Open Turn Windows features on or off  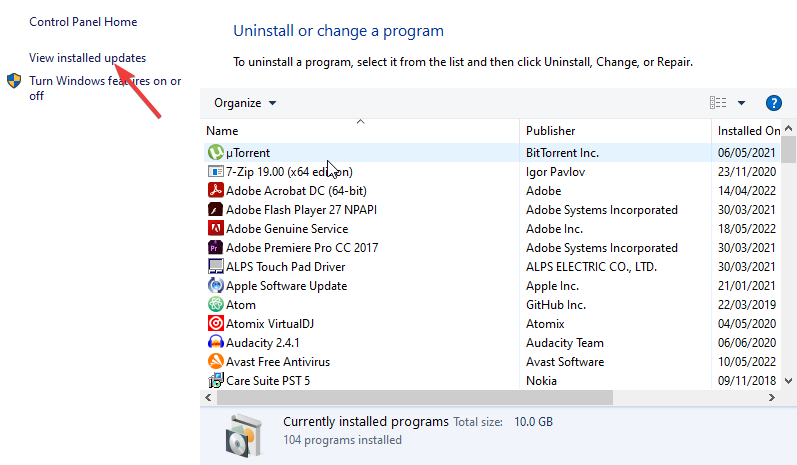click(x=105, y=88)
